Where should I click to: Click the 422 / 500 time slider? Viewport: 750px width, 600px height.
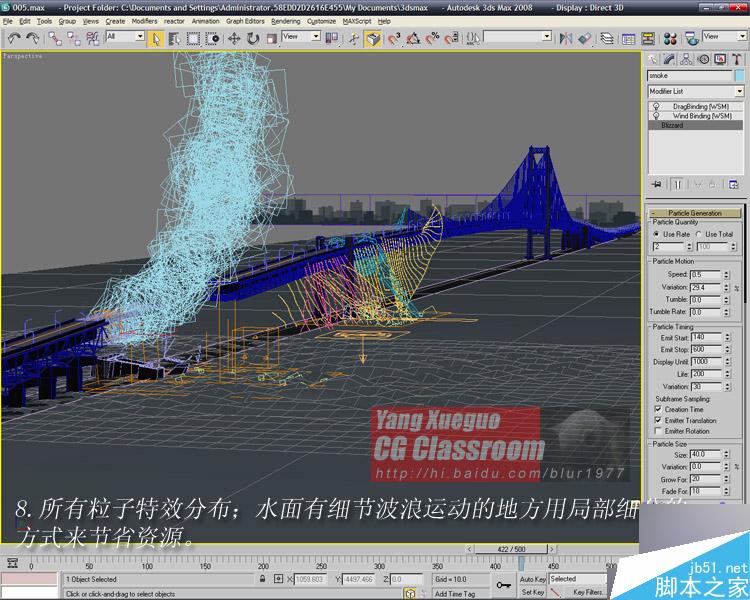coord(511,549)
